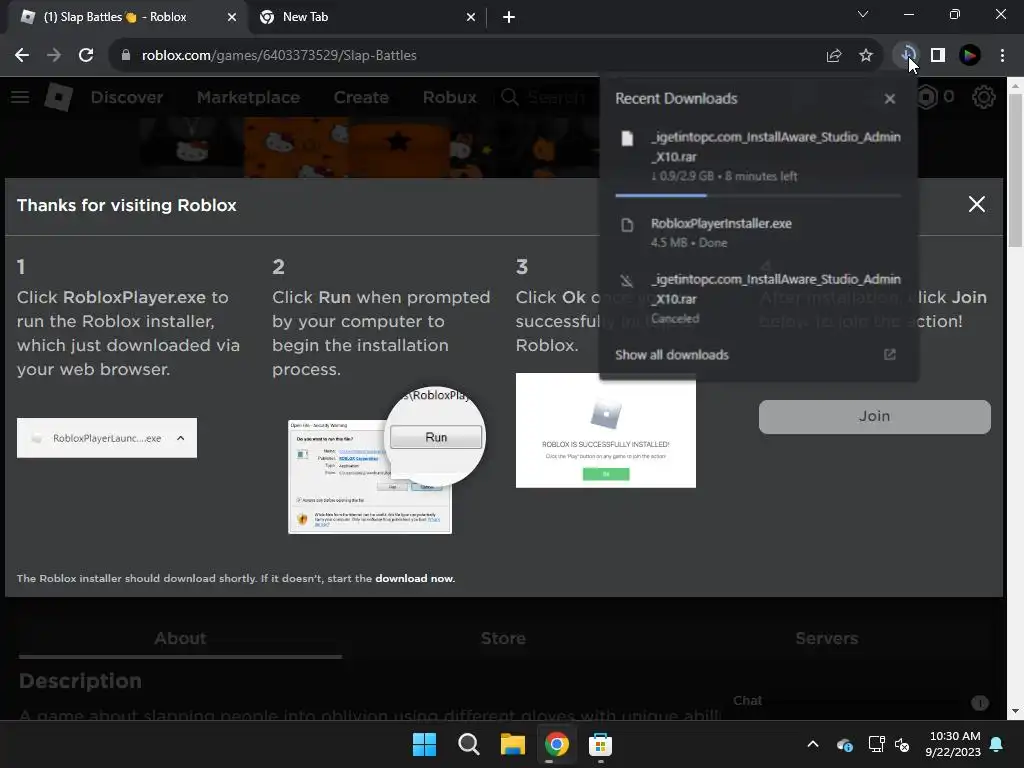Close the New Tab tab

pos(471,18)
